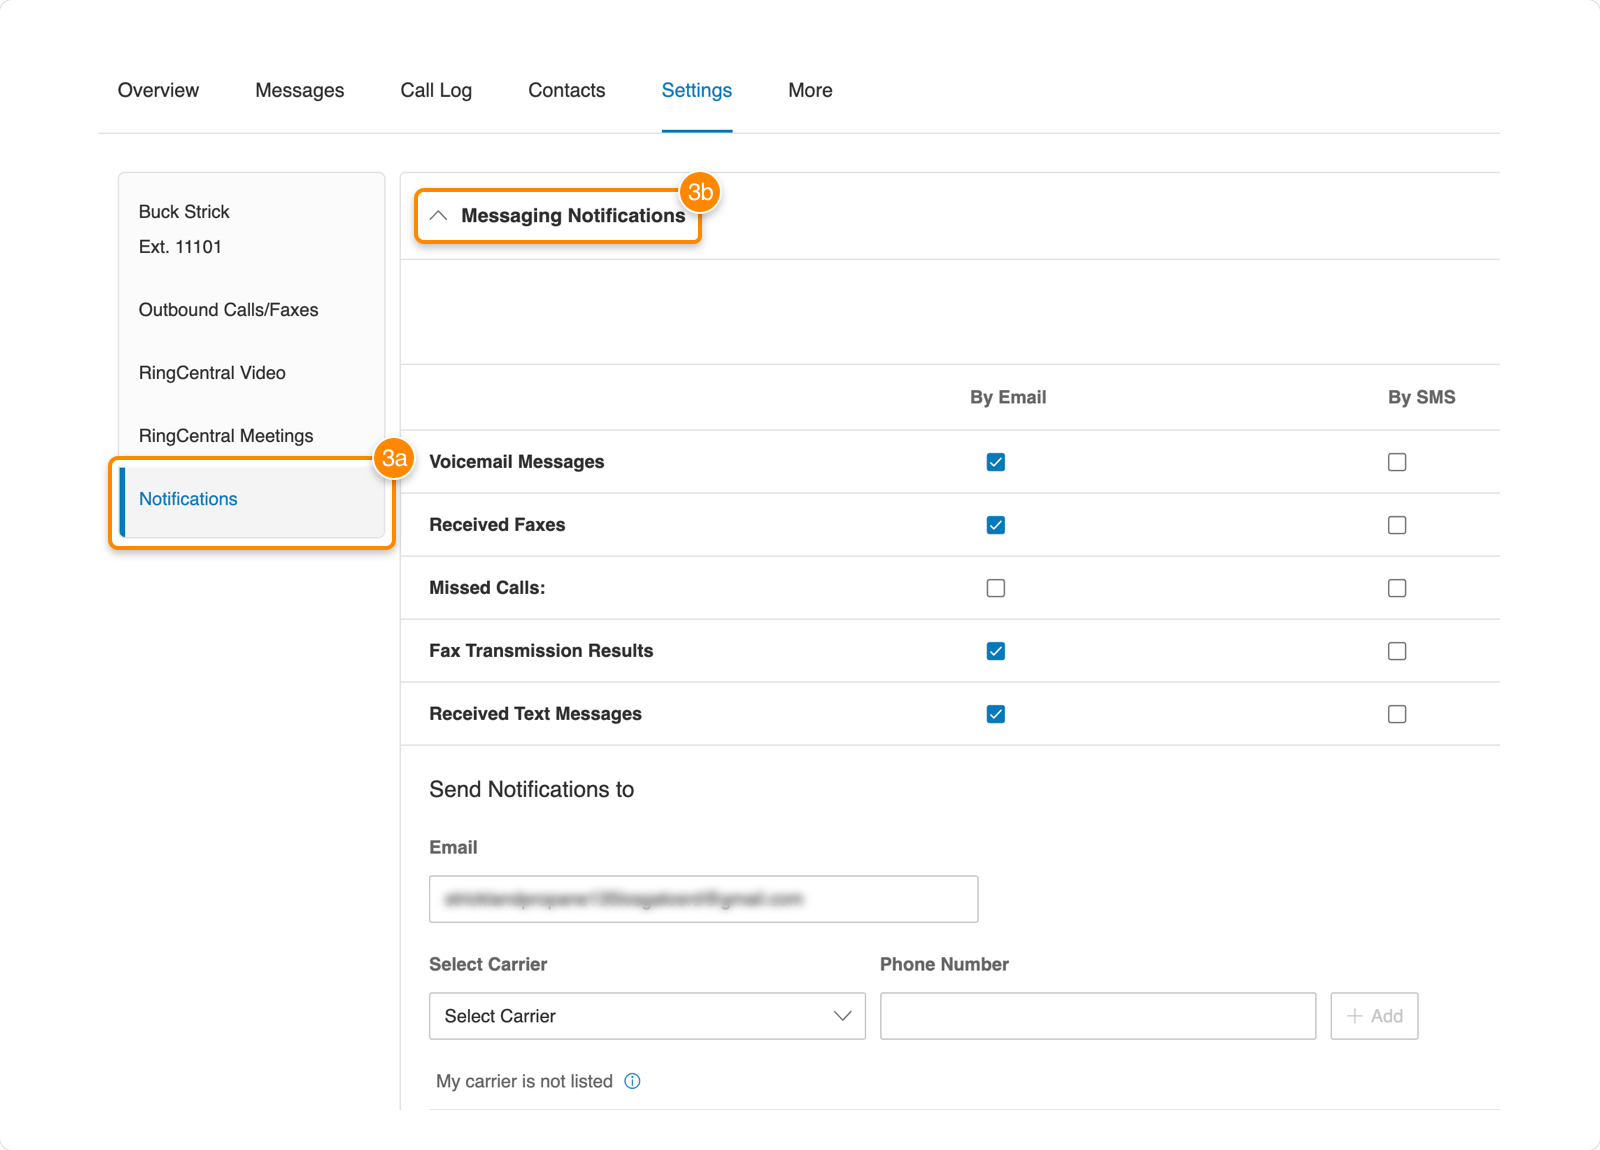Open the Select Carrier dropdown
The height and width of the screenshot is (1150, 1600).
point(646,1016)
